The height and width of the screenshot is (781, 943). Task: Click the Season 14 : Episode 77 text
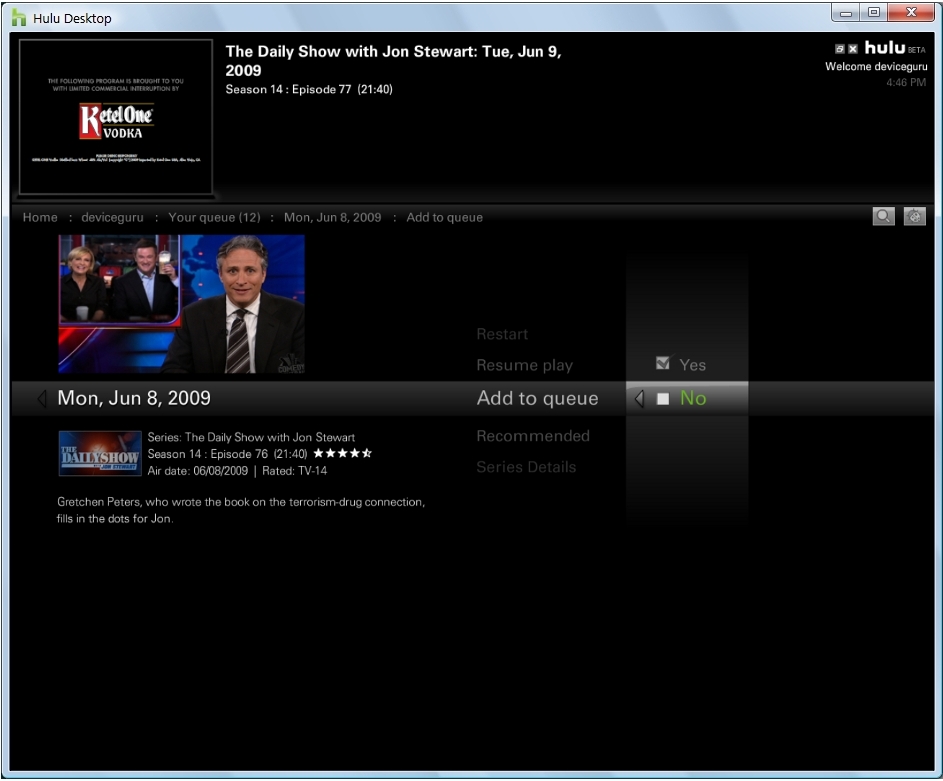pyautogui.click(x=288, y=89)
